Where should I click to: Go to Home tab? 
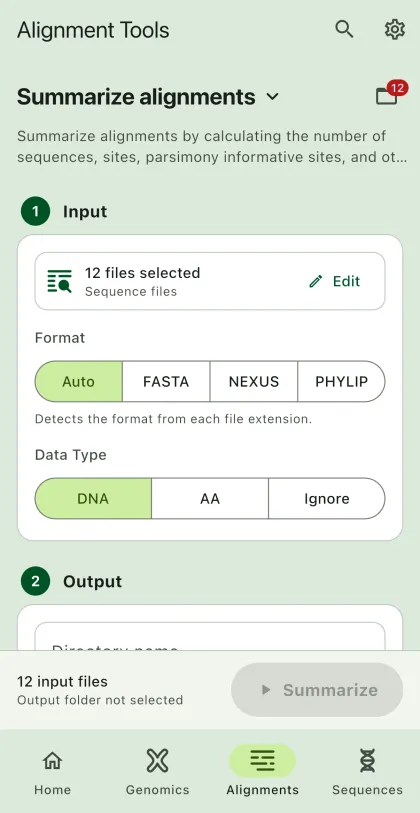point(52,773)
